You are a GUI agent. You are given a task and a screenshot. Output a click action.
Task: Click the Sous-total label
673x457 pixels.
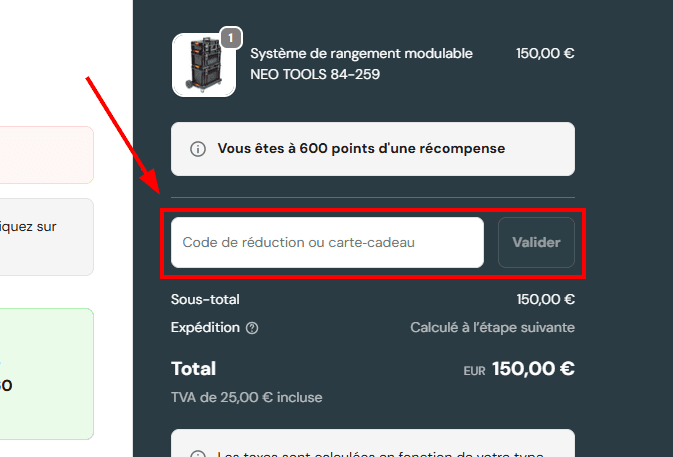pos(205,299)
